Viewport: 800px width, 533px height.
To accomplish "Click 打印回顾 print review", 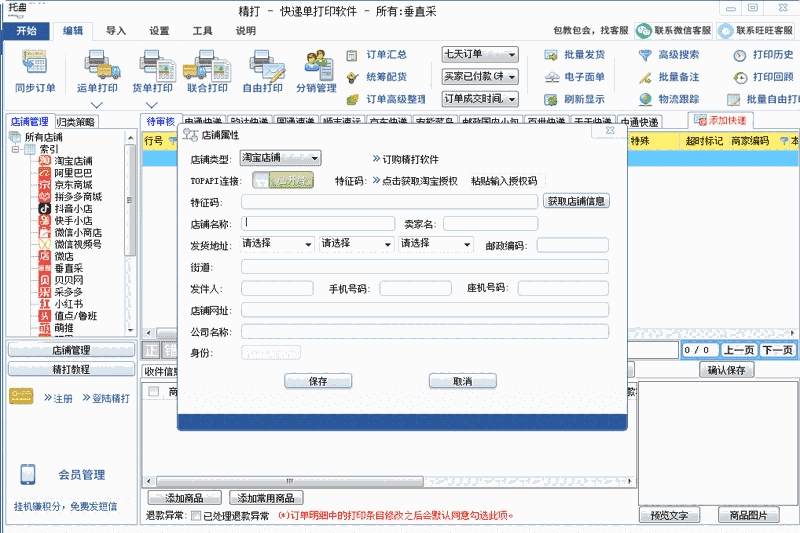I will coord(763,77).
